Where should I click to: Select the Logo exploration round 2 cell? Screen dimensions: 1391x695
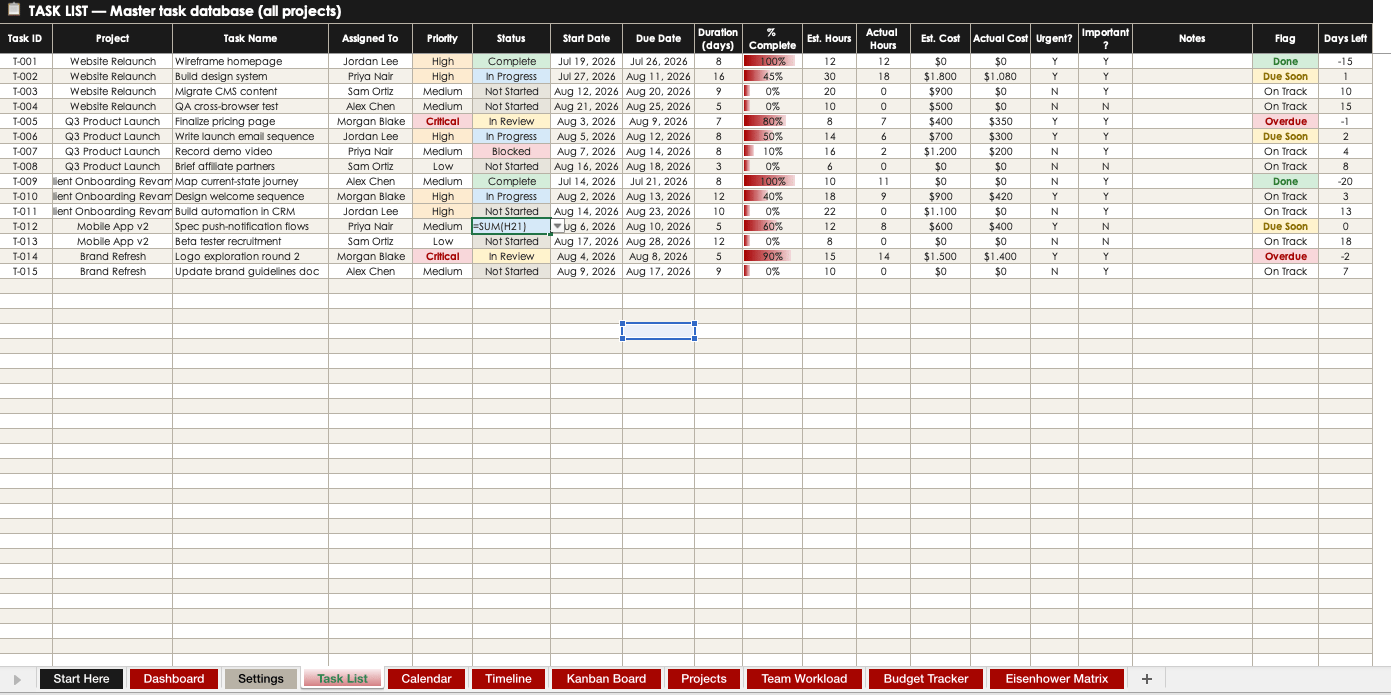pos(250,257)
